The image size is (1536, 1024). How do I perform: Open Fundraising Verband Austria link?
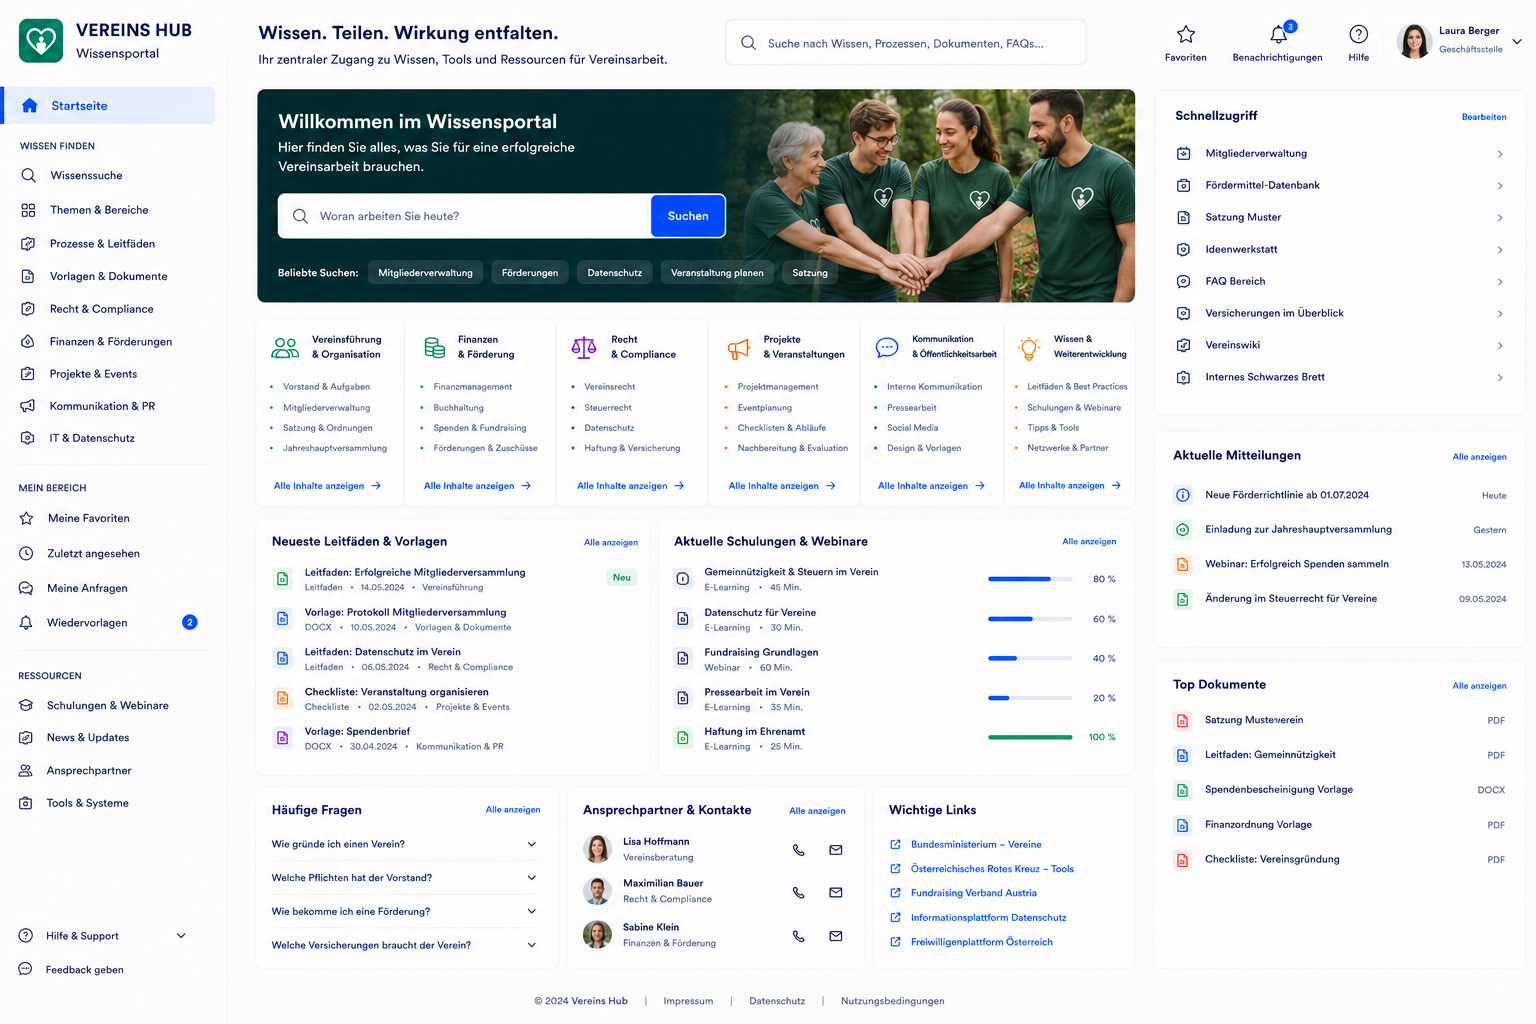(973, 893)
